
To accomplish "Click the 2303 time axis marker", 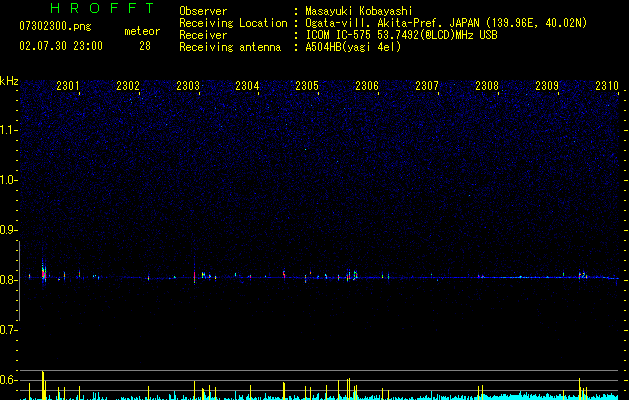I will pos(188,86).
